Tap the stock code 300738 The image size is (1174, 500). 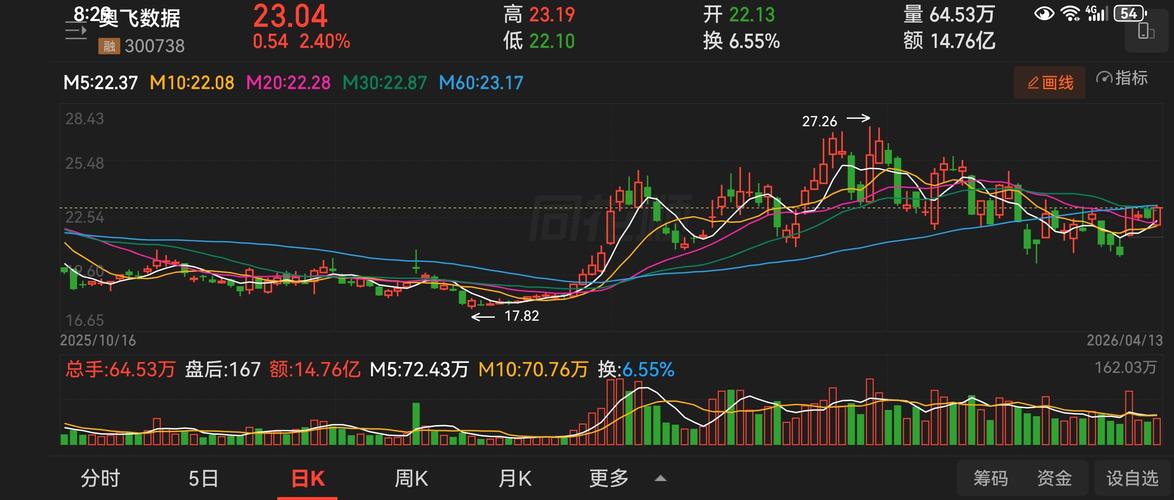point(154,46)
